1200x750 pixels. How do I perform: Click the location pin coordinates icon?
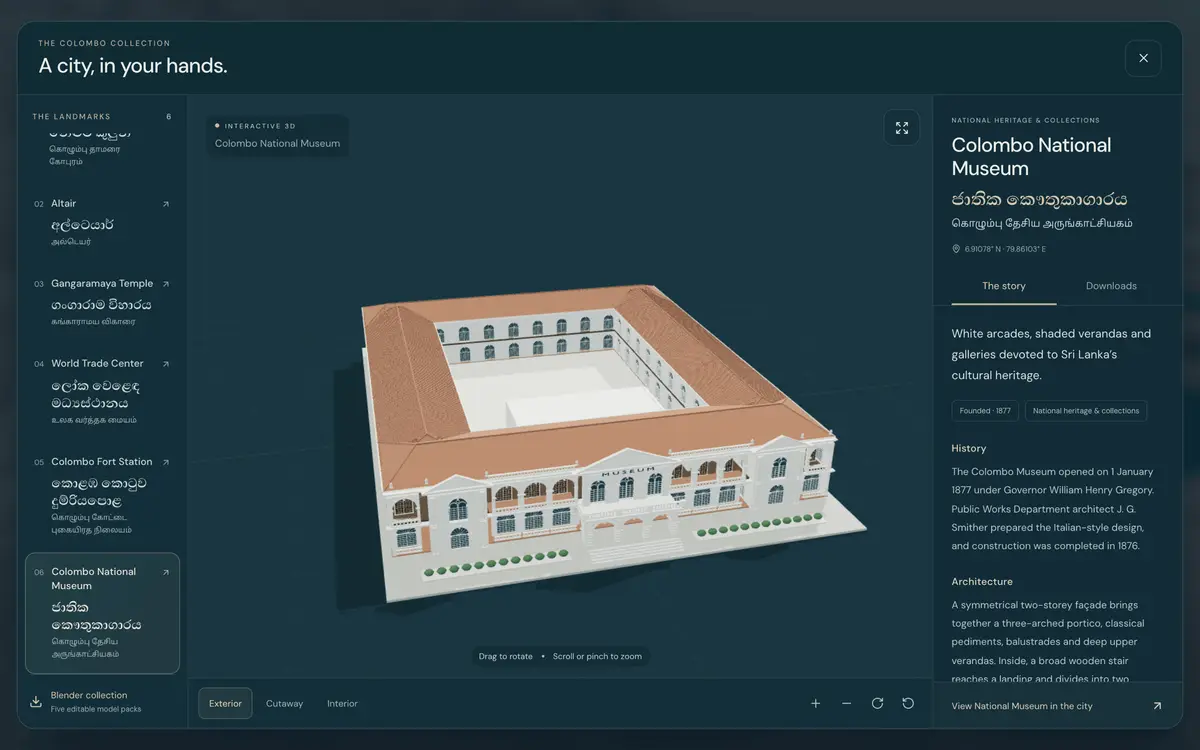pos(956,249)
